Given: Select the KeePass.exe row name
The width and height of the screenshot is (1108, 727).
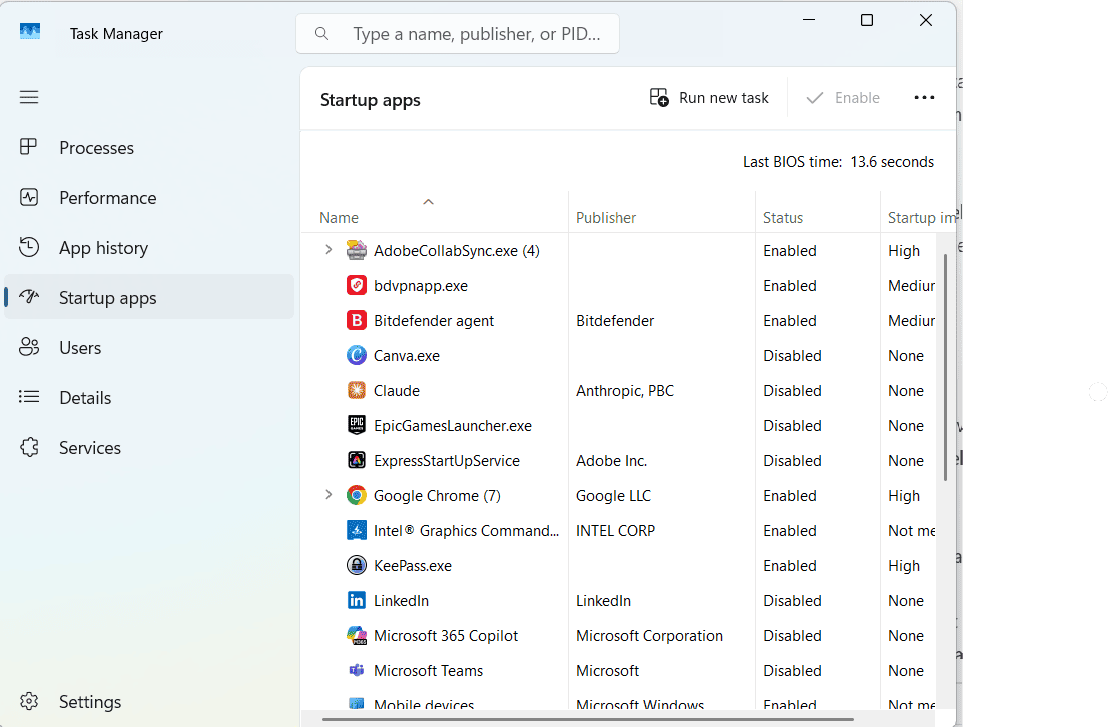Looking at the screenshot, I should (x=413, y=566).
